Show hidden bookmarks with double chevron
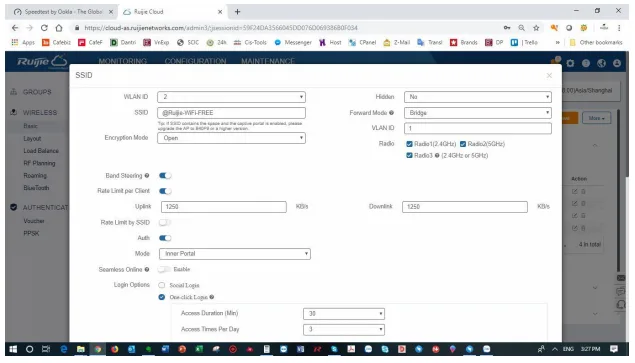Screen dimensions: 635x363 [x=558, y=42]
